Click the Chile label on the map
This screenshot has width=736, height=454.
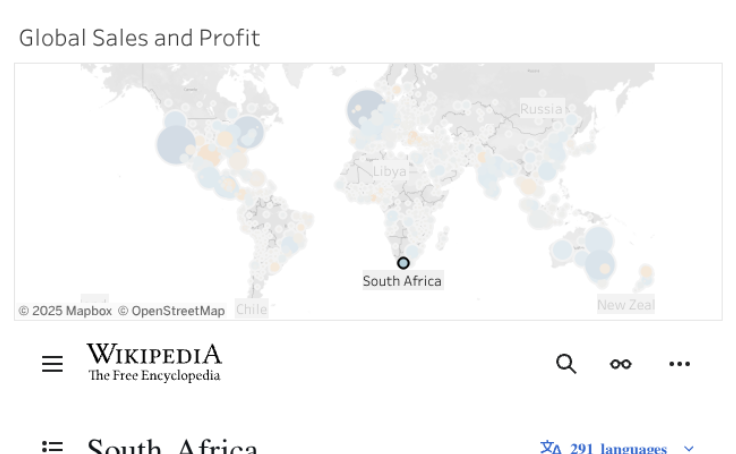[x=252, y=309]
